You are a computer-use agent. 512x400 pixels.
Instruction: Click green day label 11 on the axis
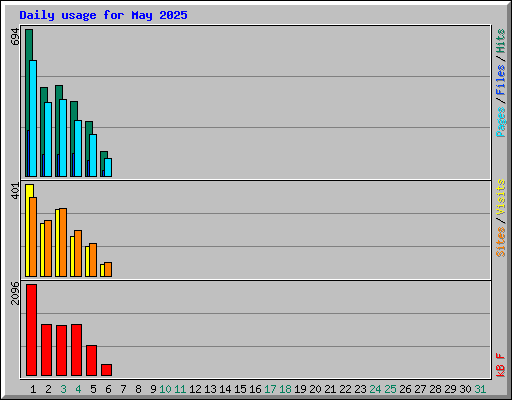tap(180, 389)
